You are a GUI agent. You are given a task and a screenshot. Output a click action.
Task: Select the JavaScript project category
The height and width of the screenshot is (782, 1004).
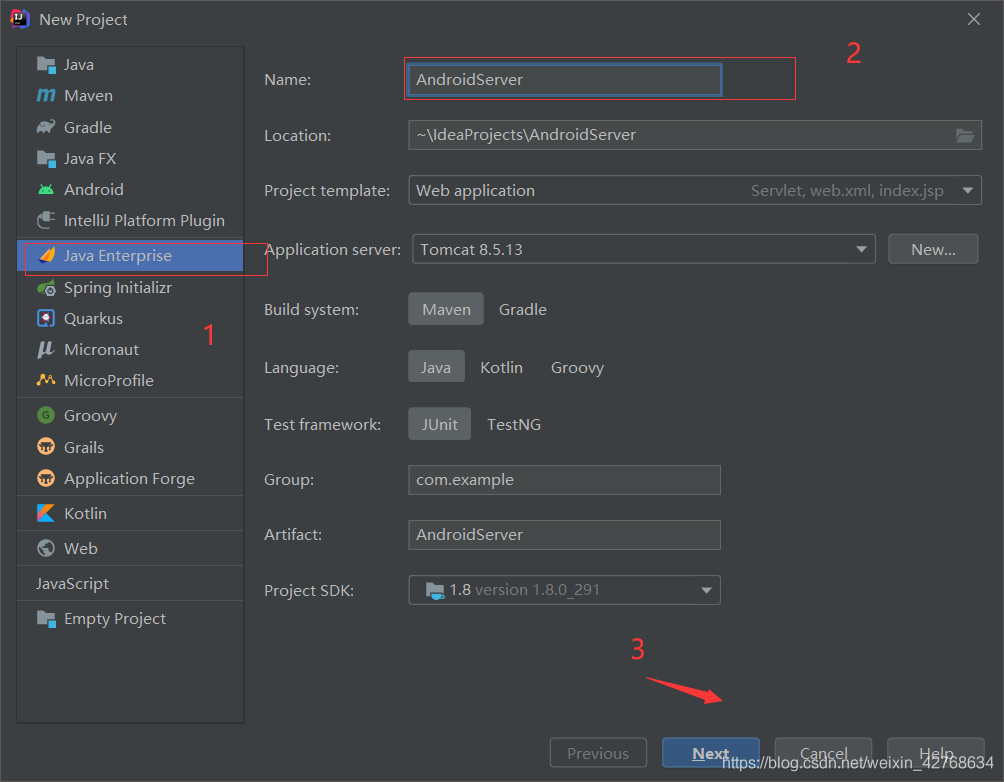pyautogui.click(x=130, y=583)
